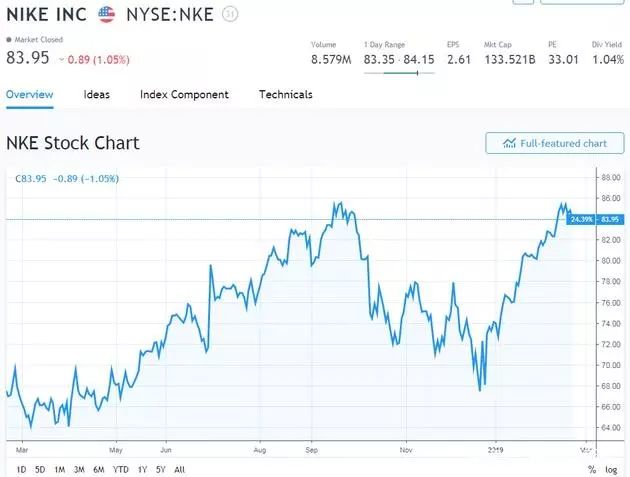Show All time range data

pos(179,469)
